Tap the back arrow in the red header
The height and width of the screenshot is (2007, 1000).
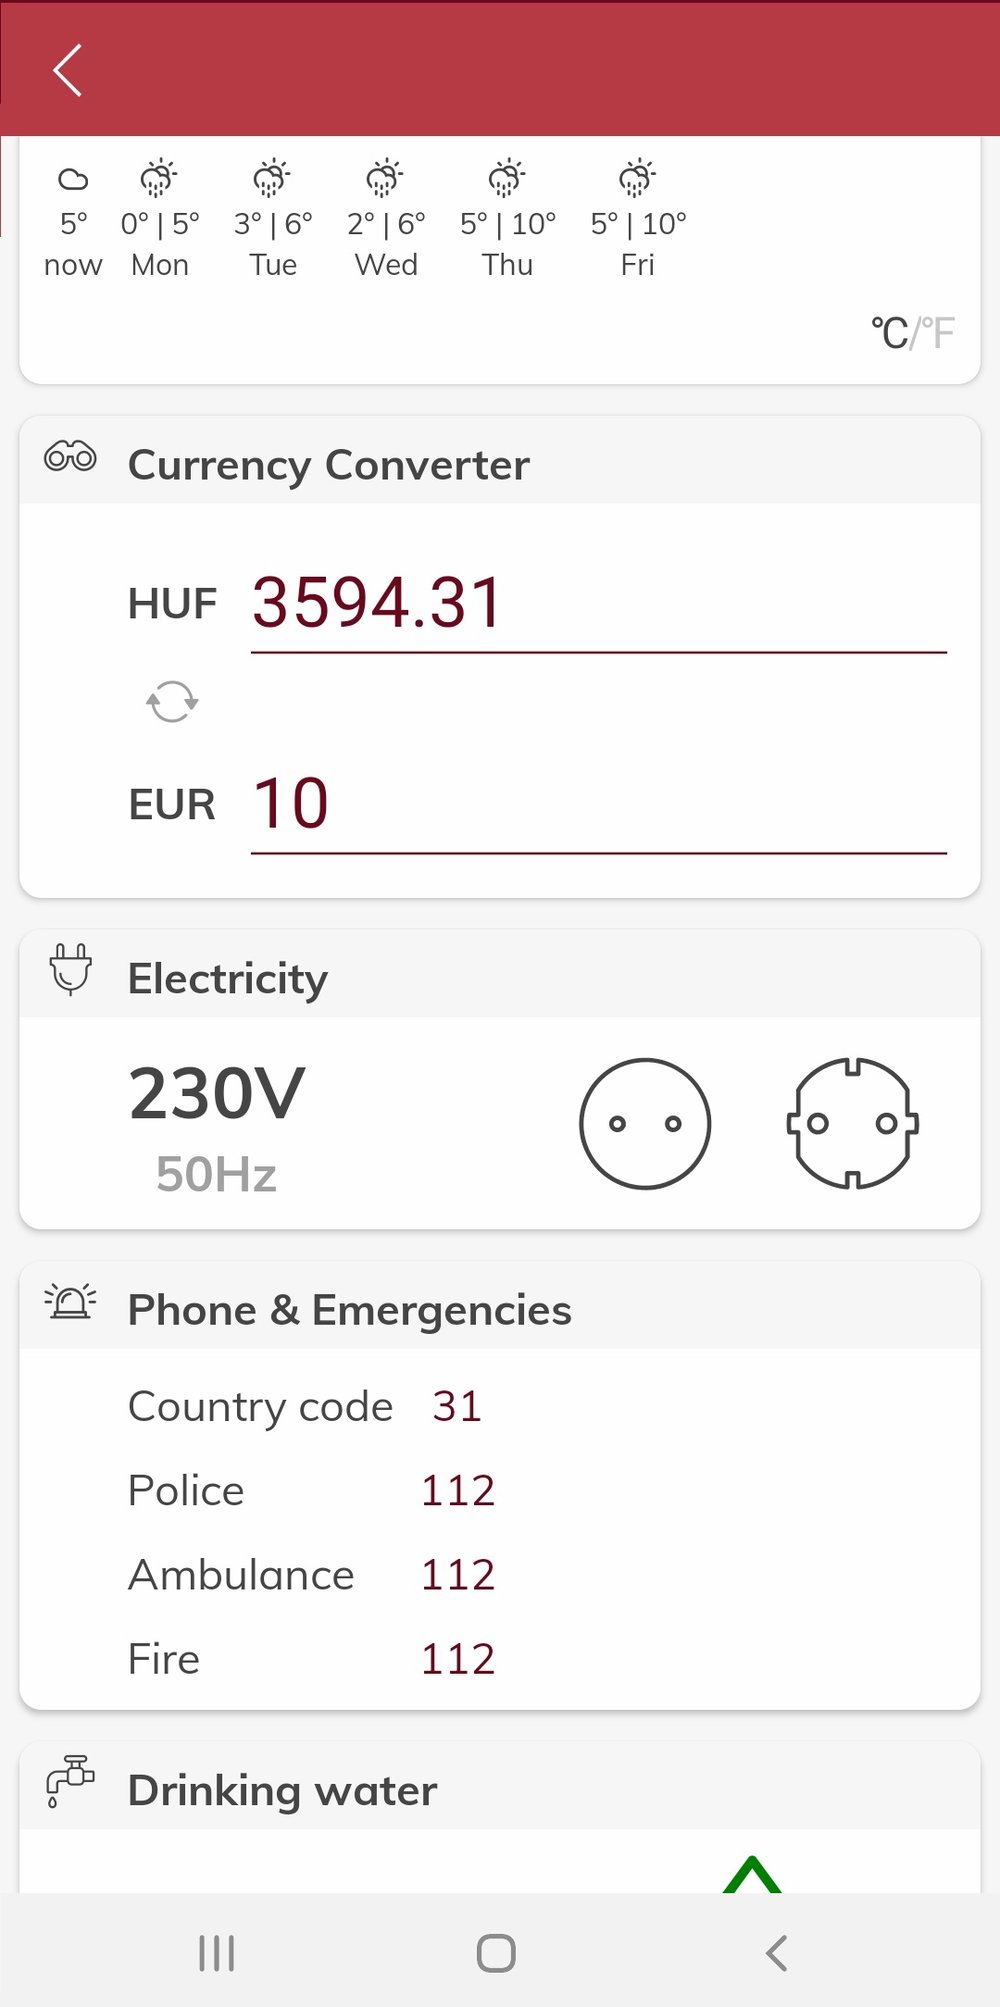67,71
